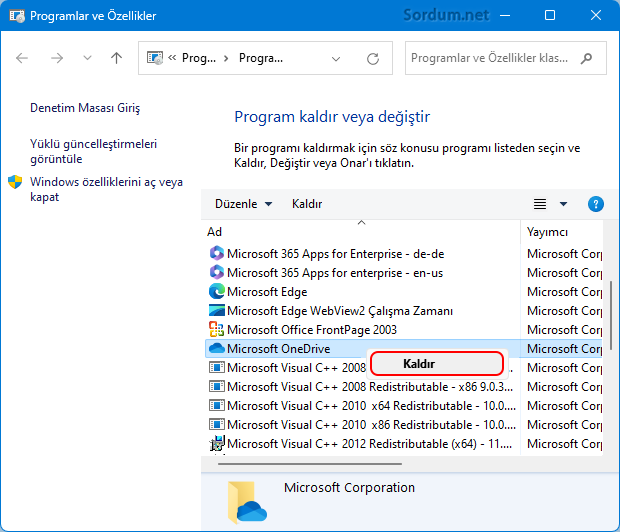This screenshot has height=532, width=620.
Task: Select the Microsoft OneDrive row
Action: 403,348
